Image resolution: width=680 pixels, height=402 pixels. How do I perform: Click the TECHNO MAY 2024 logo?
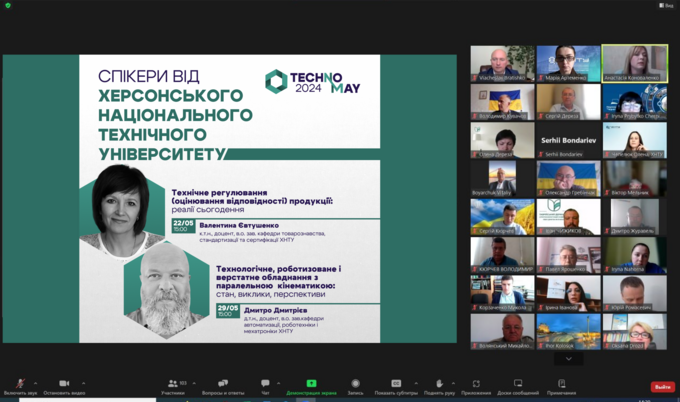(313, 82)
